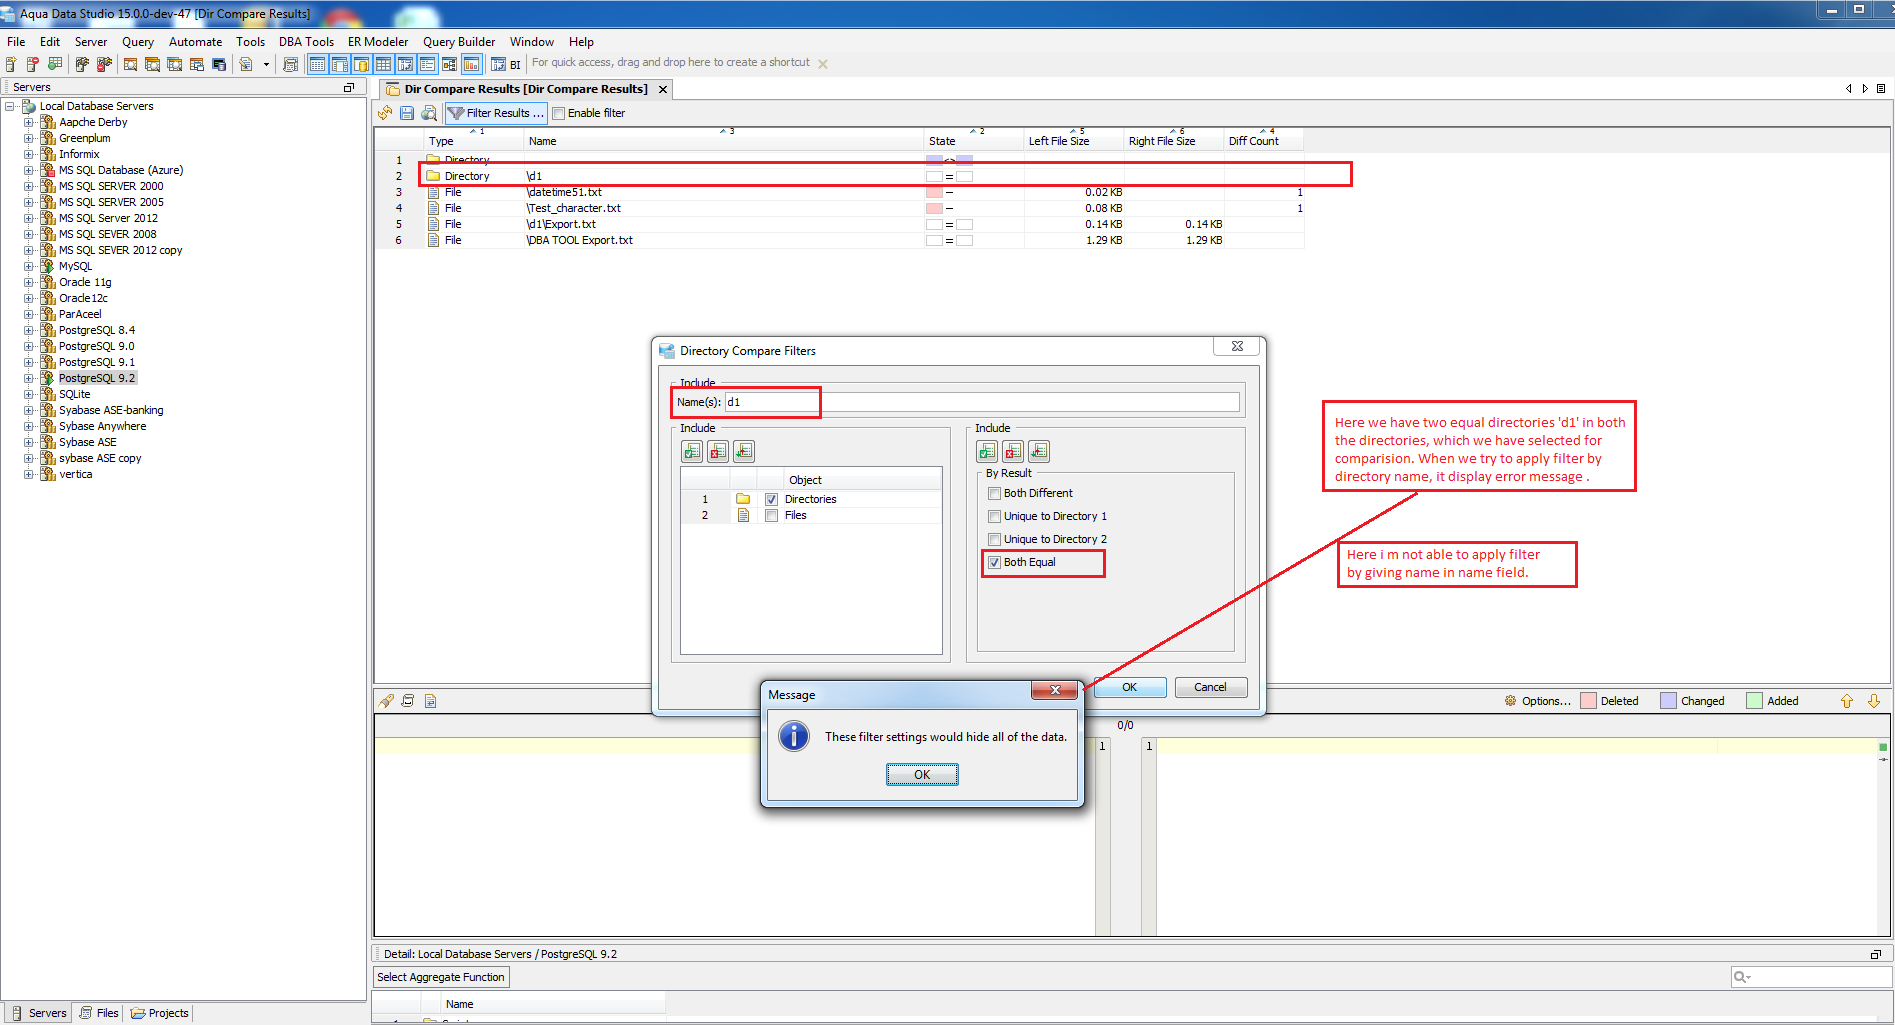Click OK in the Message dialog

click(922, 775)
